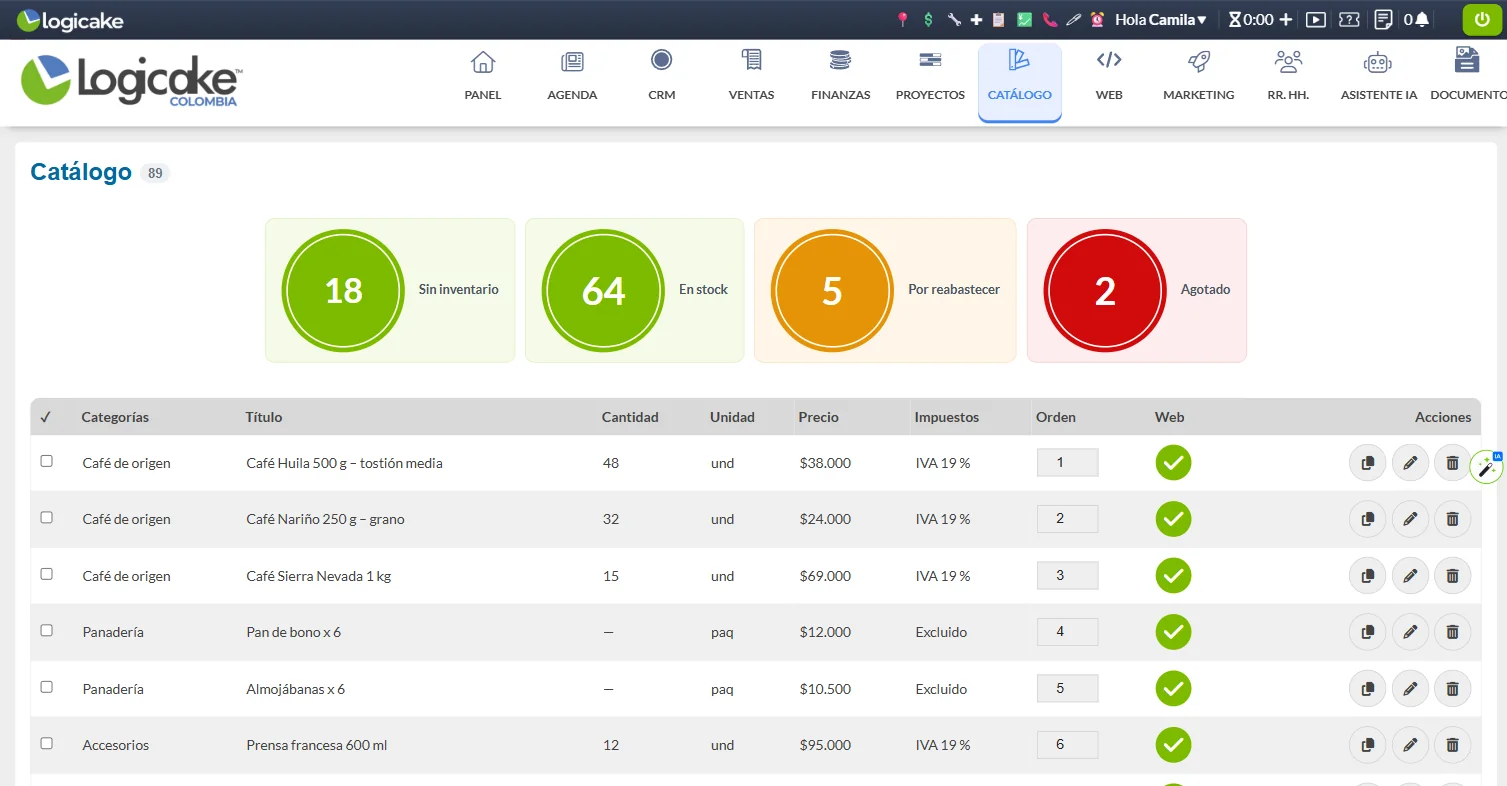Tick the Café Sierra Nevada 1 kg checkbox
The height and width of the screenshot is (786, 1507).
[46, 574]
